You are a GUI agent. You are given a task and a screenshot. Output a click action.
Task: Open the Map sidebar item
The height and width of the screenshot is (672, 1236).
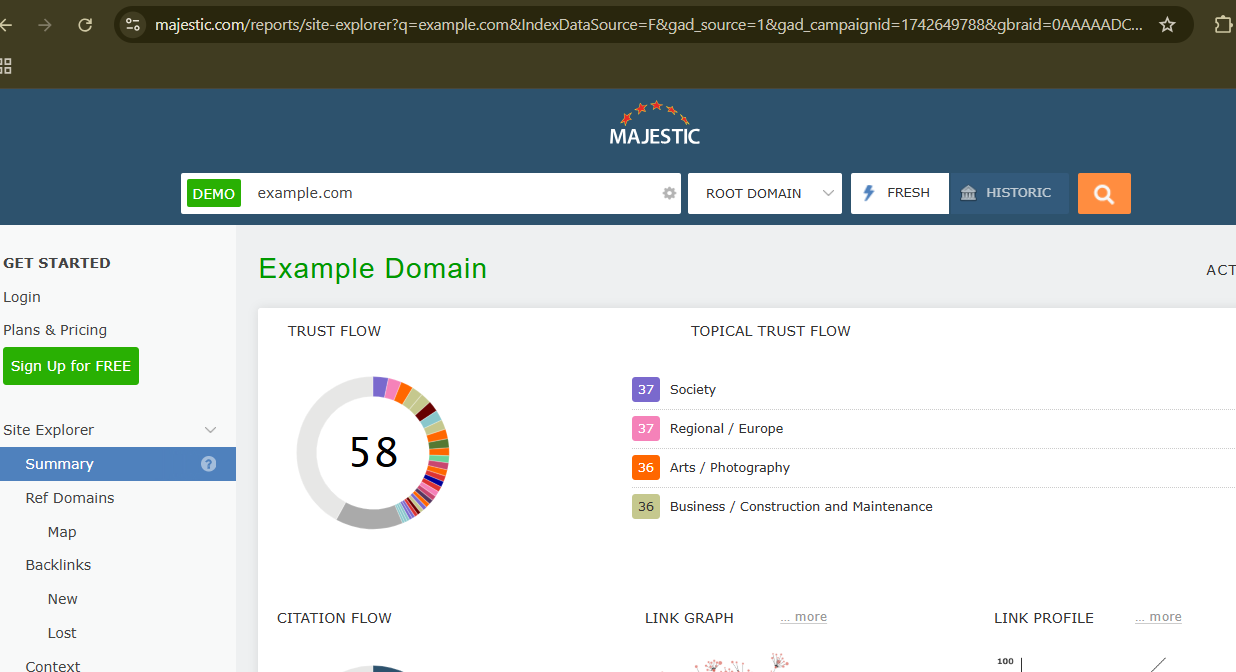click(x=62, y=532)
